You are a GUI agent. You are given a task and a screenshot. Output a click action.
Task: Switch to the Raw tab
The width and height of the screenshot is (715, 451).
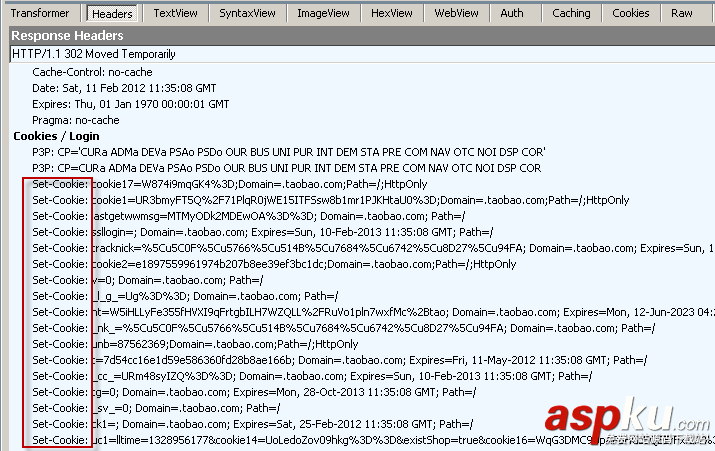682,13
